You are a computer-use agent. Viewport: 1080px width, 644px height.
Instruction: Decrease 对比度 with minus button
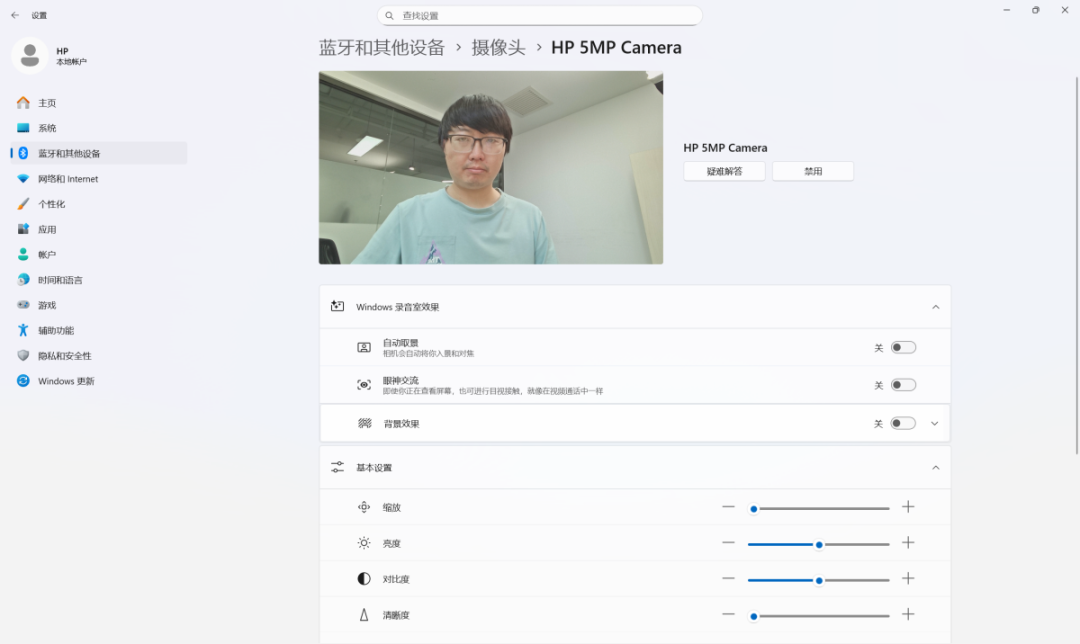tap(728, 579)
